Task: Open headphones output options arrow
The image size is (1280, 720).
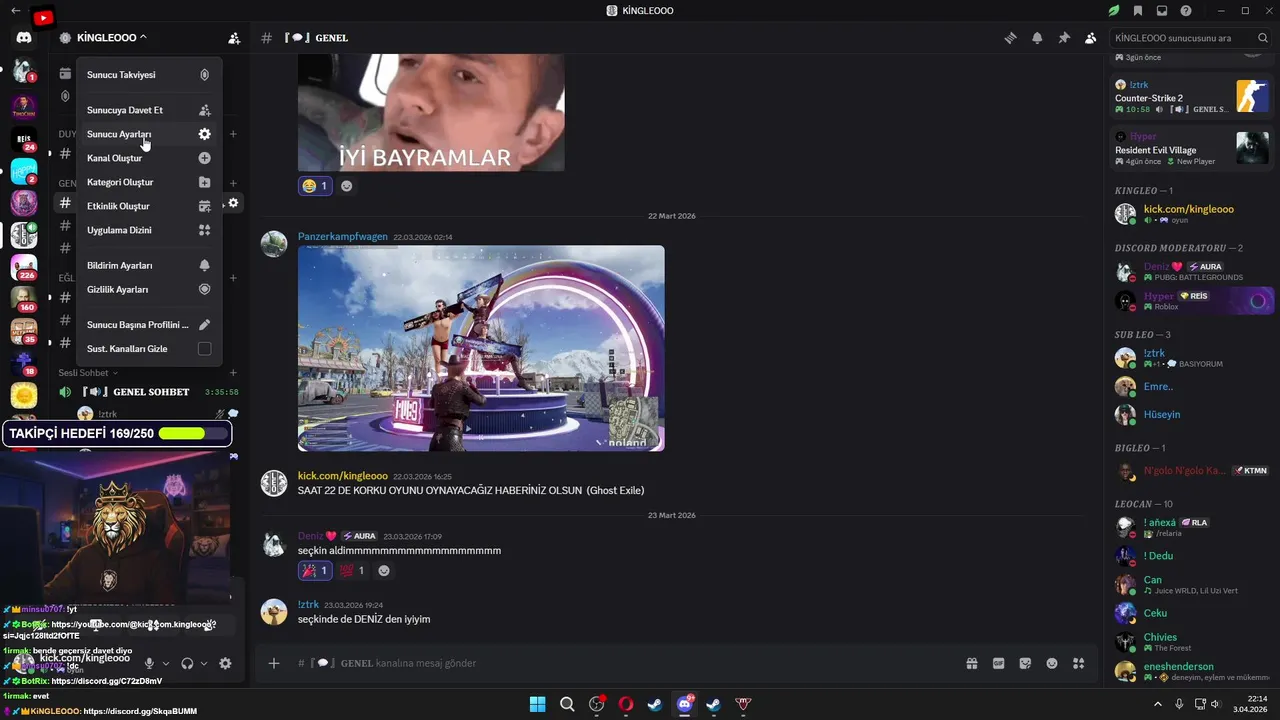Action: coord(204,663)
